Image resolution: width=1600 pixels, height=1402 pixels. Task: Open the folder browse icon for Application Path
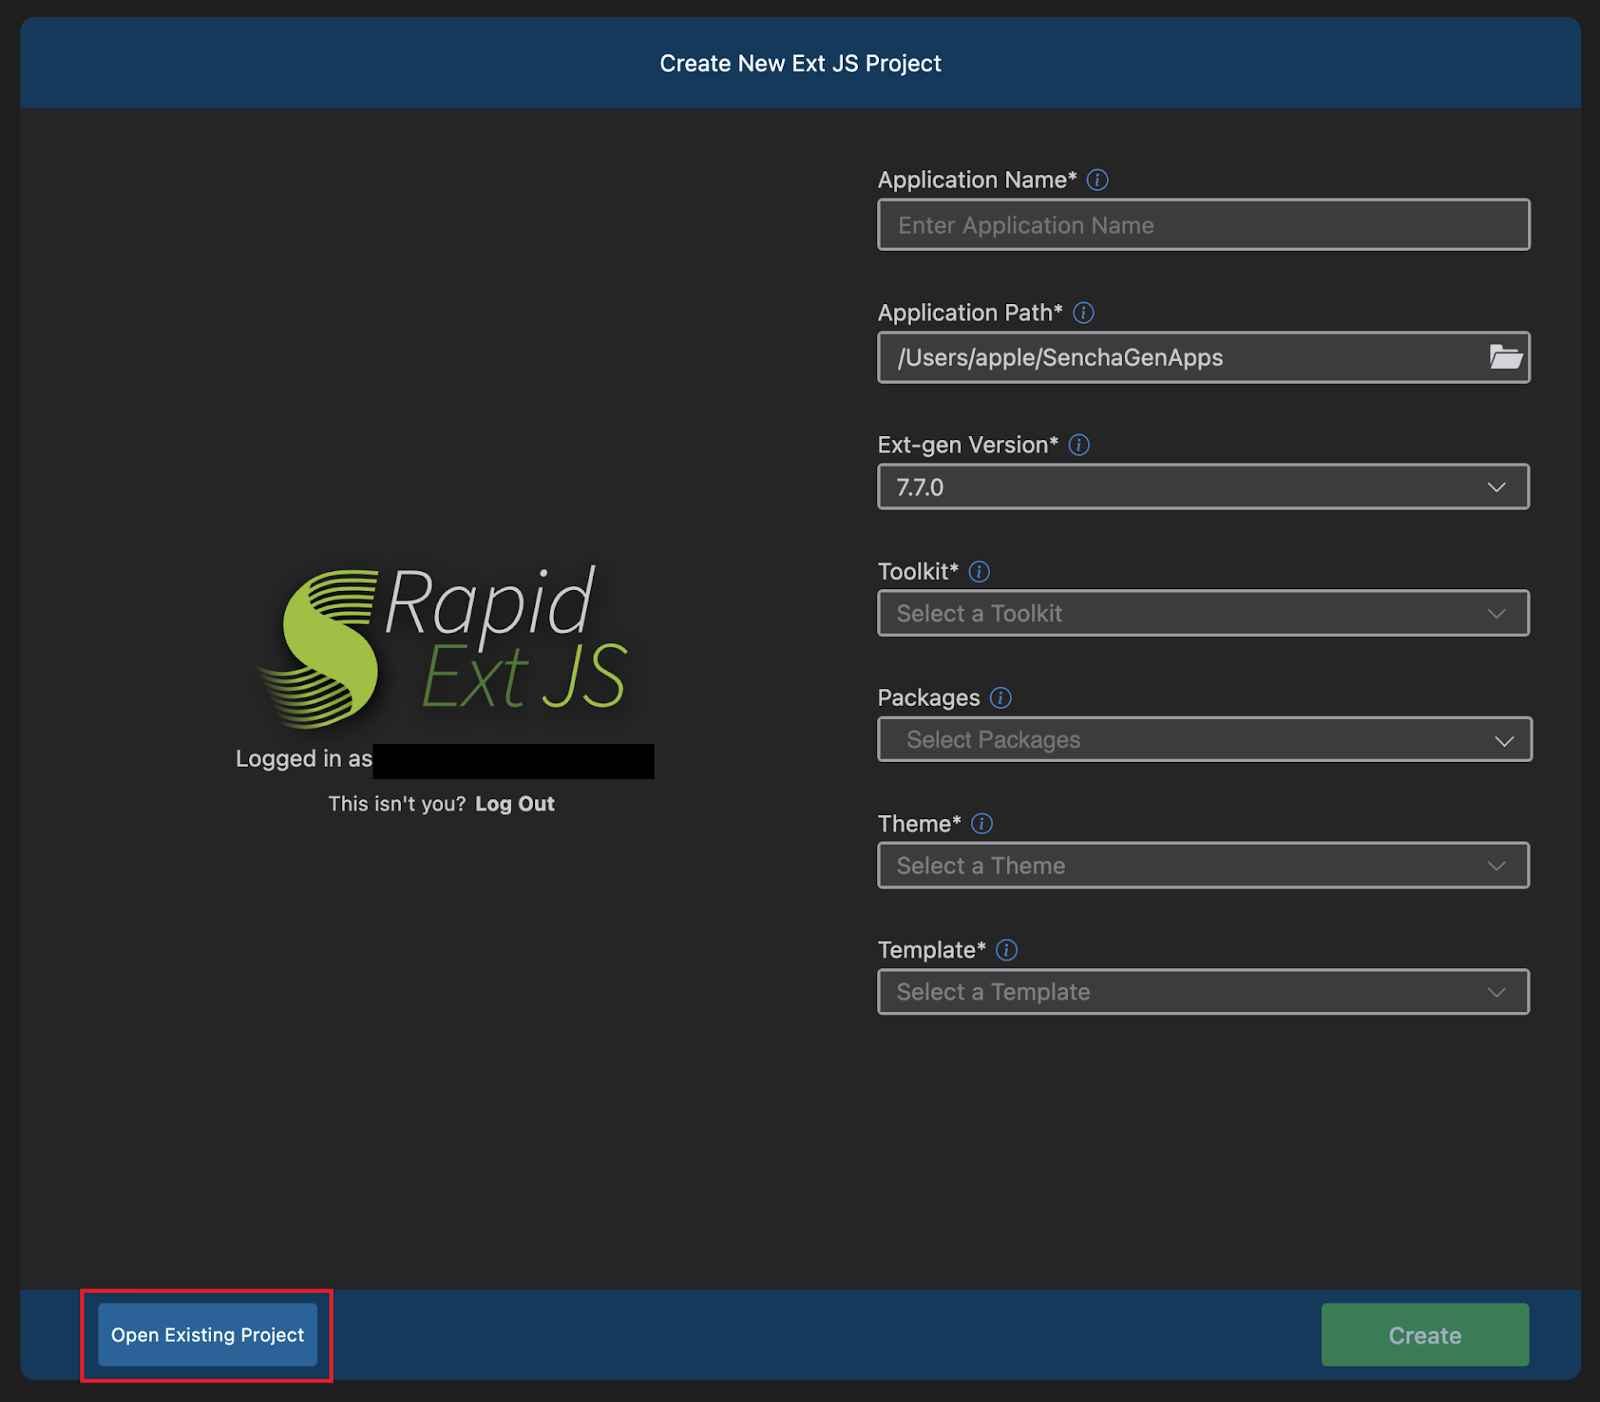click(1505, 357)
